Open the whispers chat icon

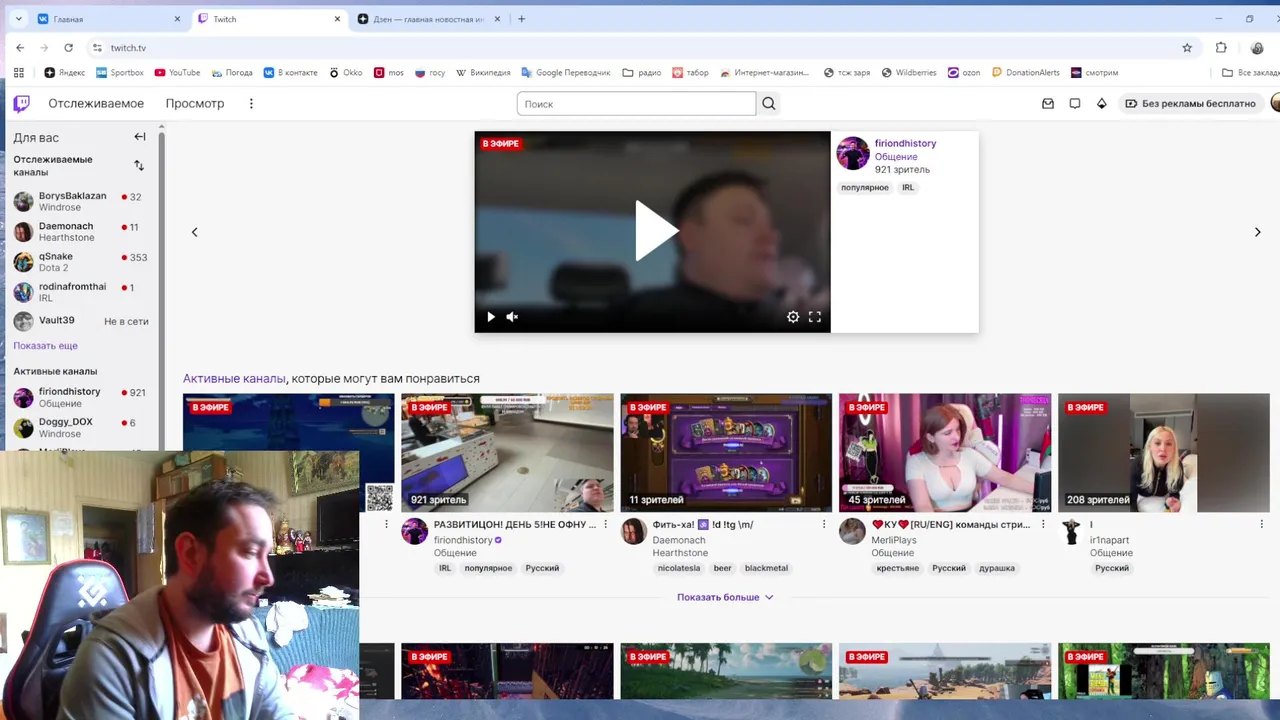(x=1075, y=103)
